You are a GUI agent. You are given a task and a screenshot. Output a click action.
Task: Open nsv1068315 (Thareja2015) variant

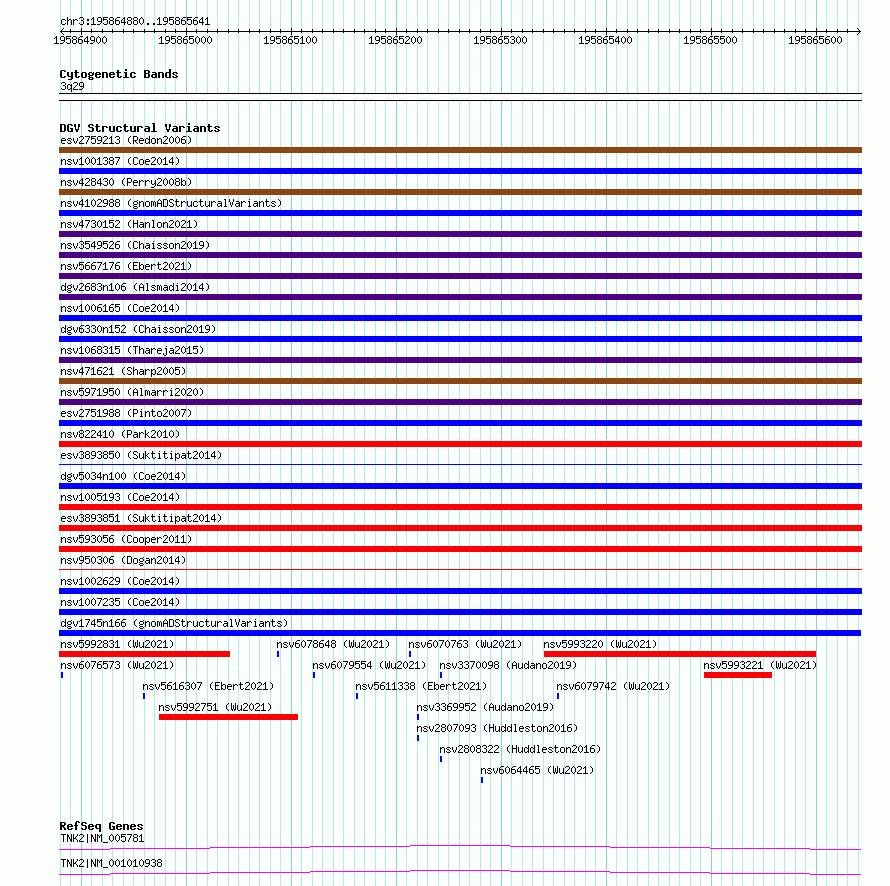coord(132,350)
